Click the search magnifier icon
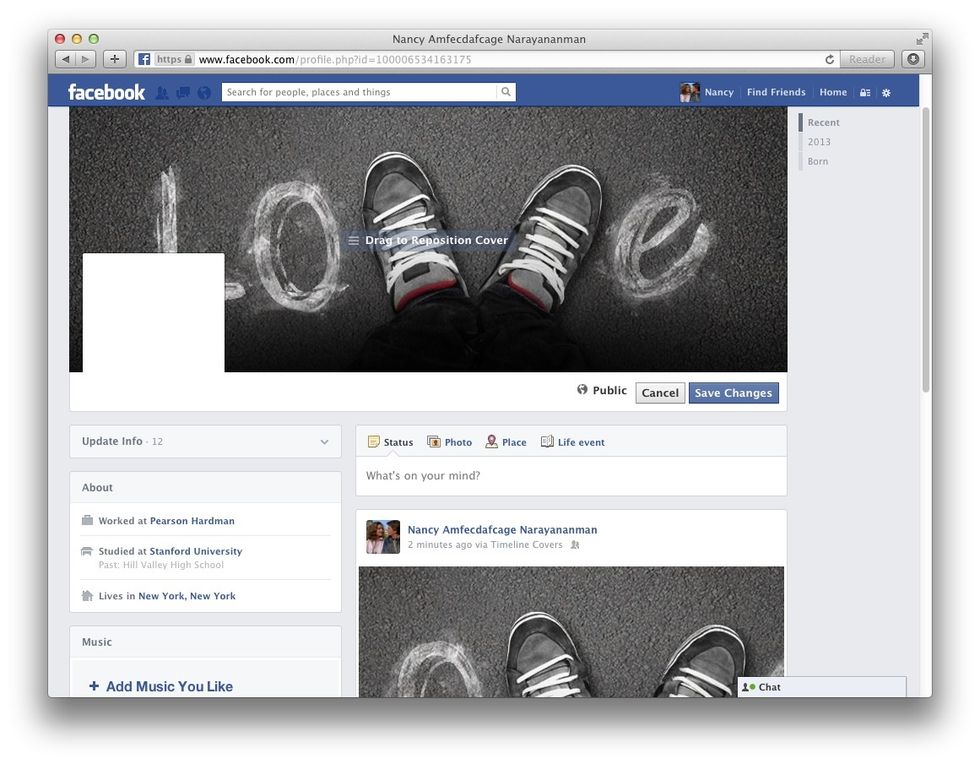This screenshot has height=764, width=980. coord(506,92)
